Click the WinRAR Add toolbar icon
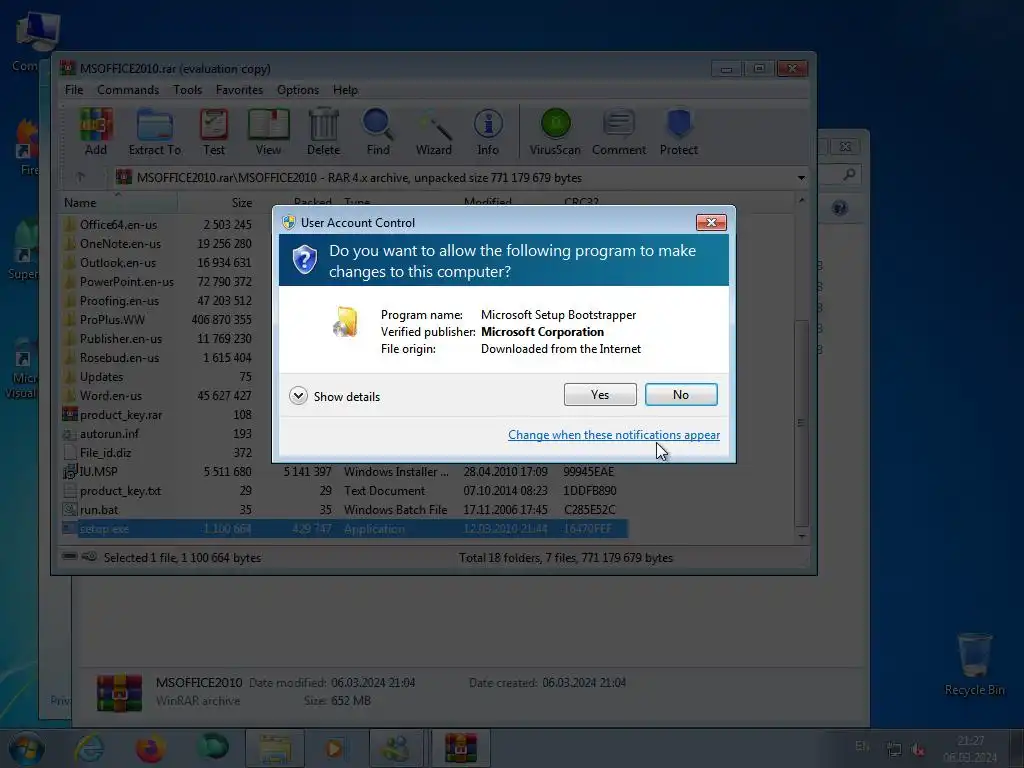 pos(96,133)
